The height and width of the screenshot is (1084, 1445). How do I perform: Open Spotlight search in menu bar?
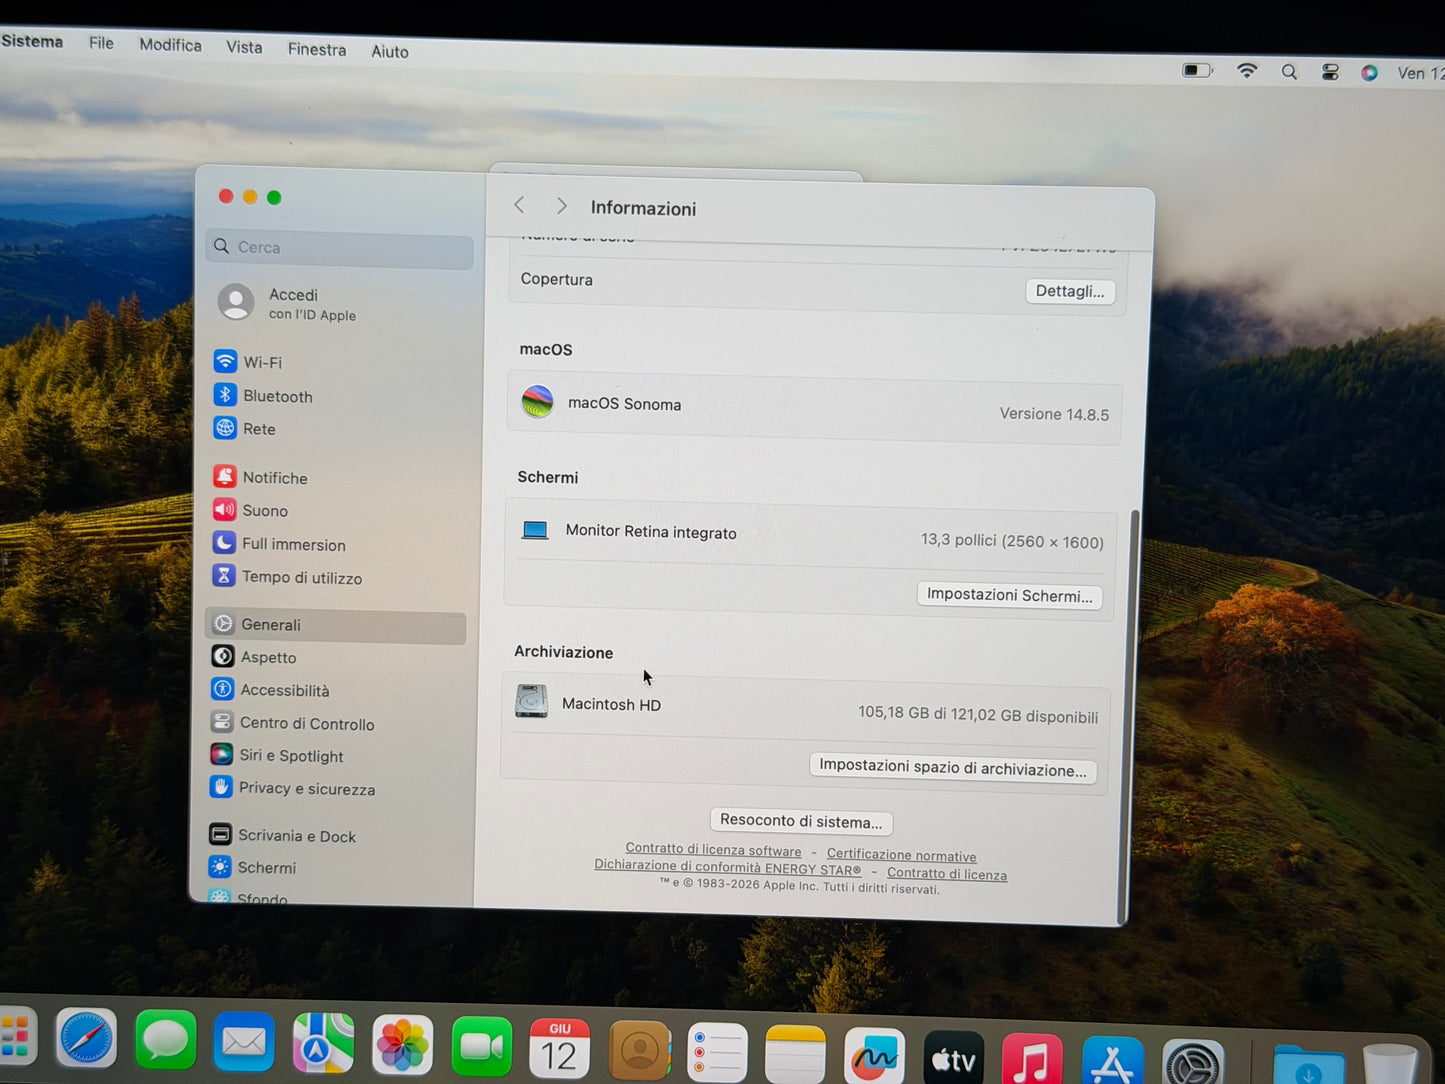point(1289,72)
